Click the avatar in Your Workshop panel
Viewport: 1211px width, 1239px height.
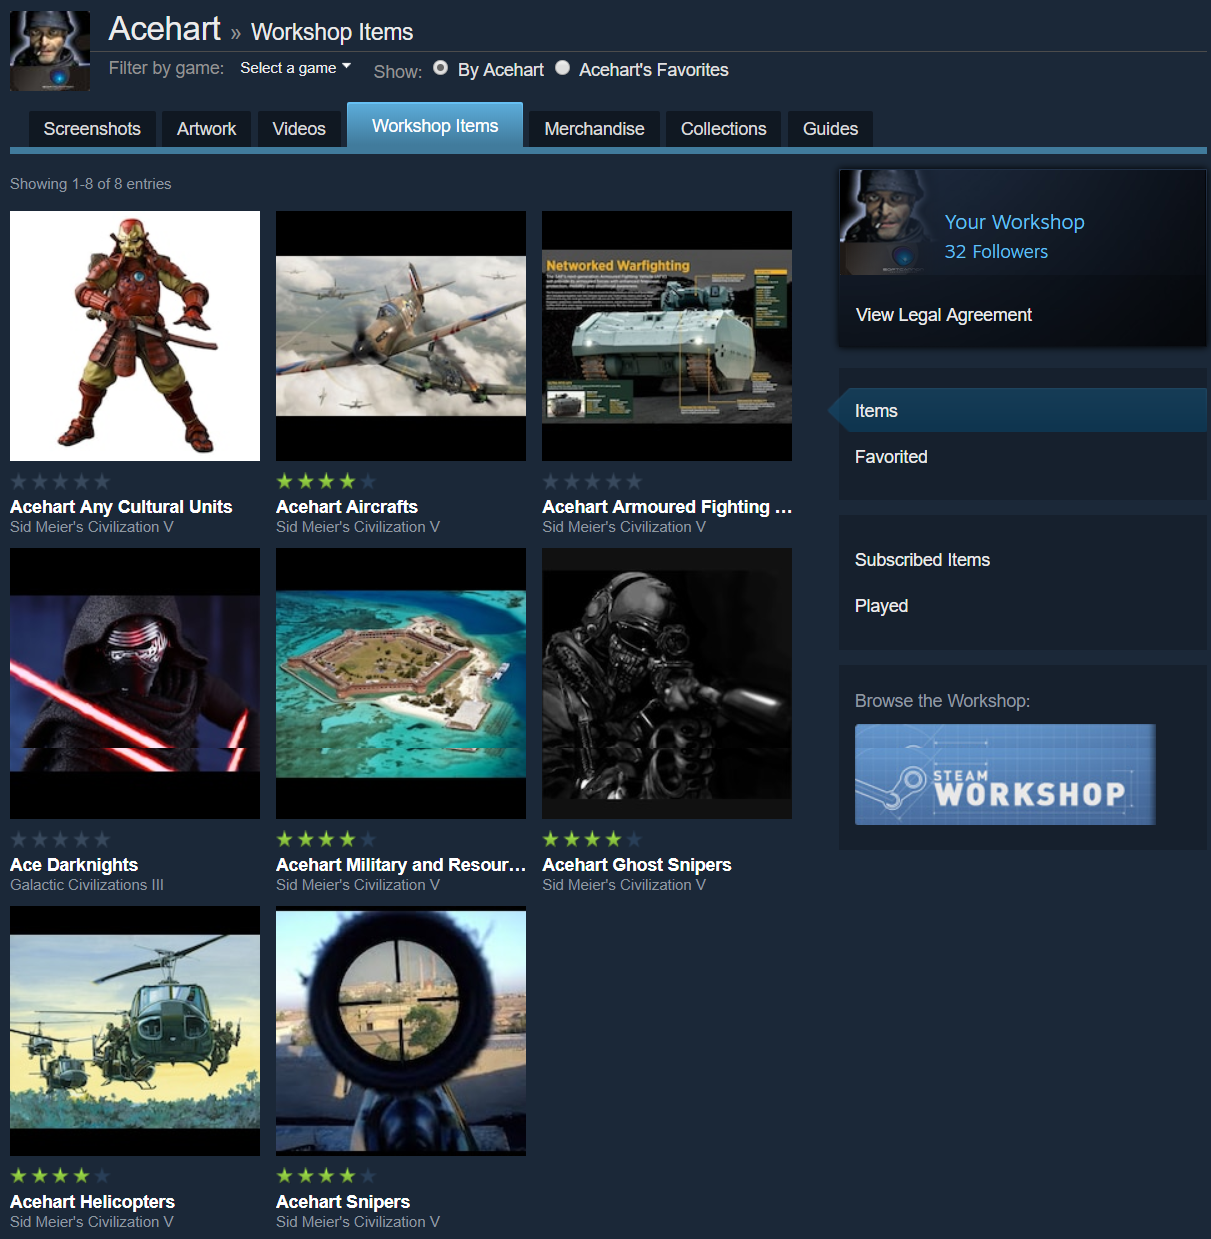[885, 222]
